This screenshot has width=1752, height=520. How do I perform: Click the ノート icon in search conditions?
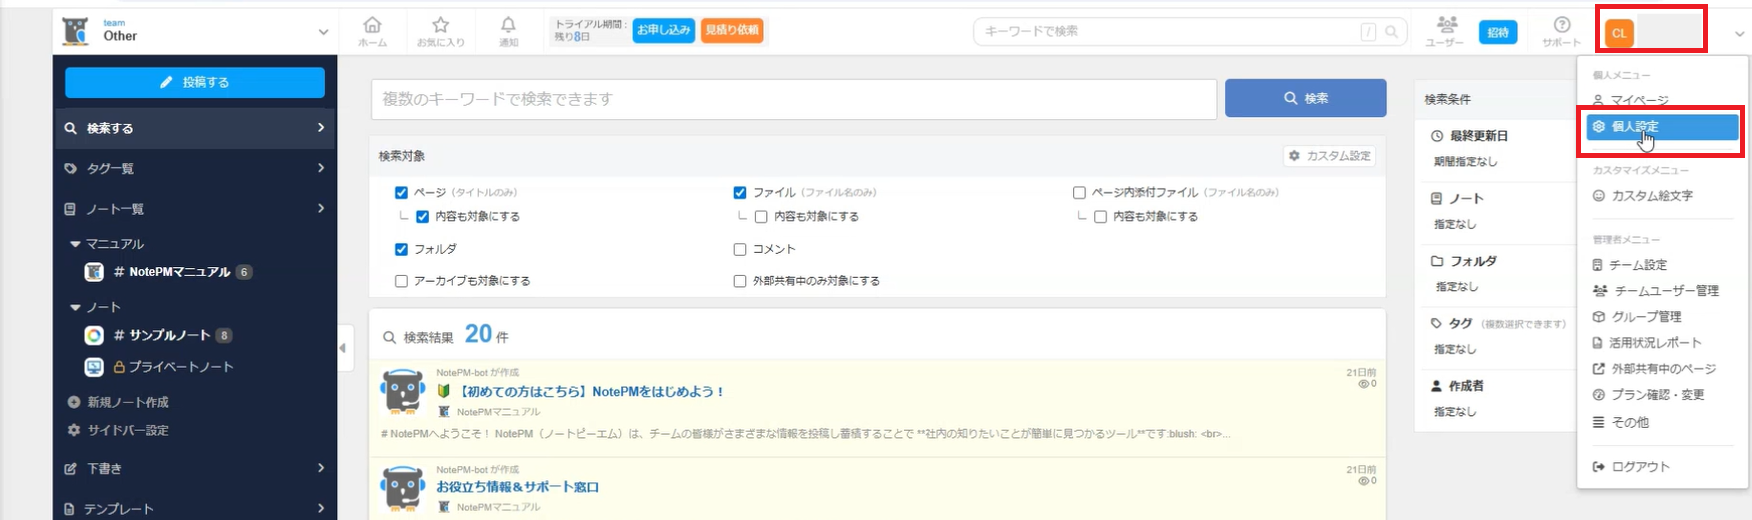(1437, 198)
